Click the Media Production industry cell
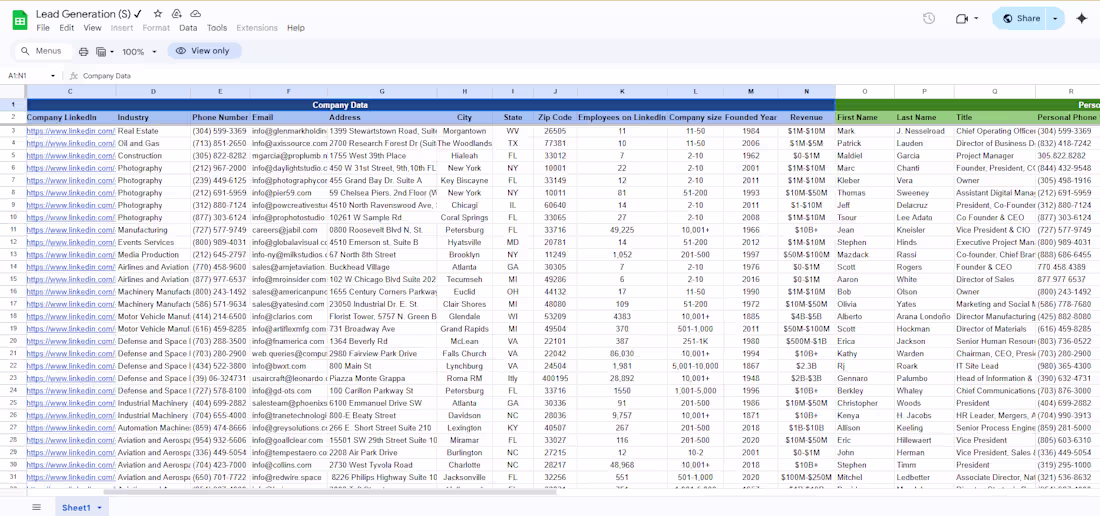The width and height of the screenshot is (1100, 516). click(153, 255)
